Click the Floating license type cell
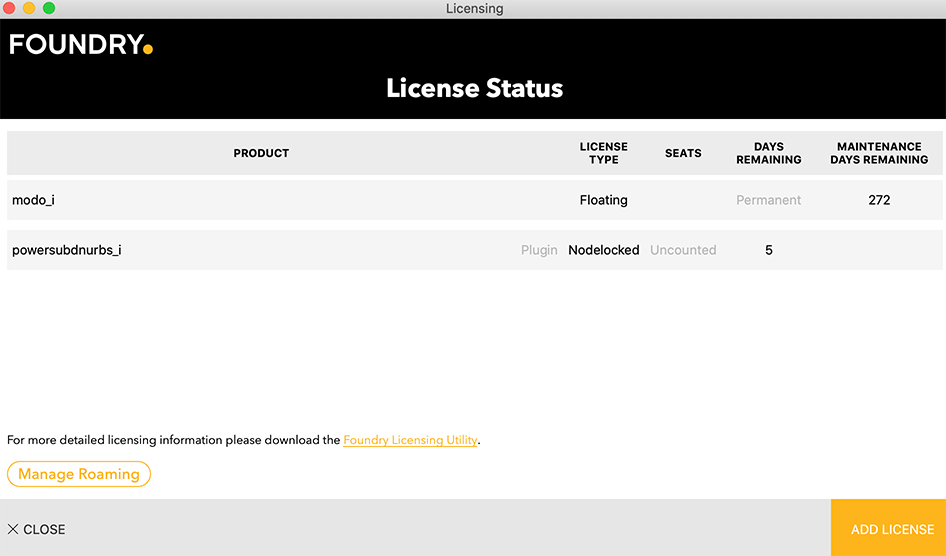This screenshot has height=556, width=946. (603, 200)
